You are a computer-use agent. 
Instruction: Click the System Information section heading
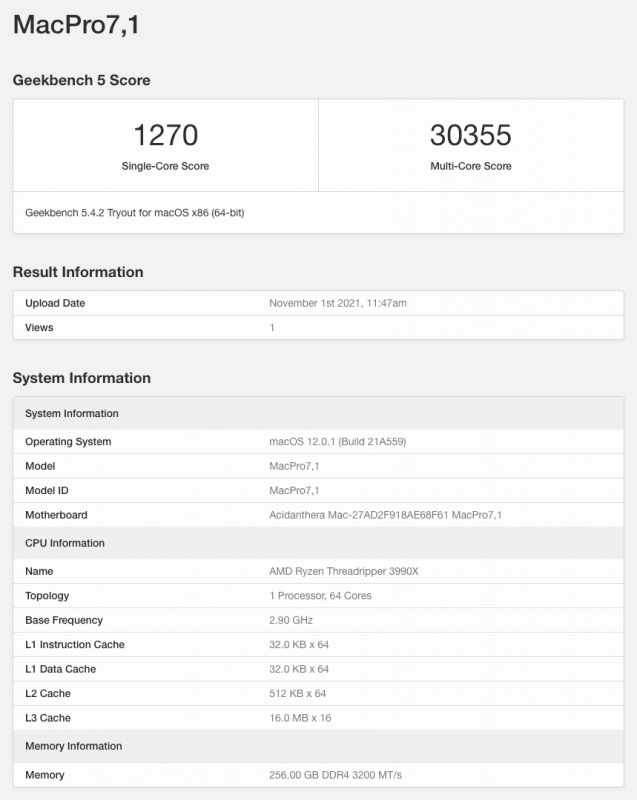(x=81, y=378)
